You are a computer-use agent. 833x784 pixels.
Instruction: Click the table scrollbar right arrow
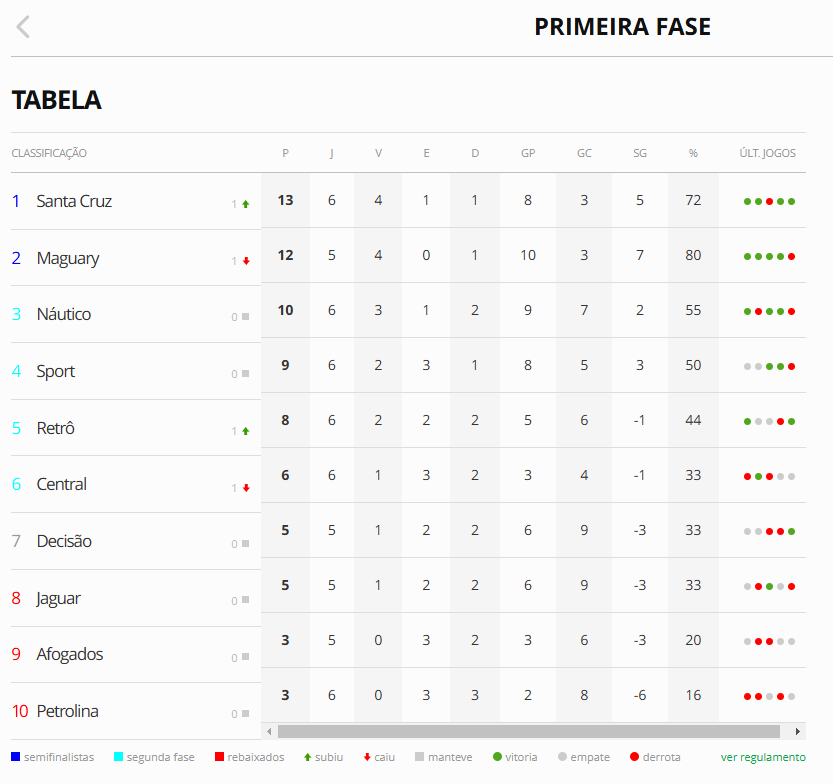click(798, 731)
